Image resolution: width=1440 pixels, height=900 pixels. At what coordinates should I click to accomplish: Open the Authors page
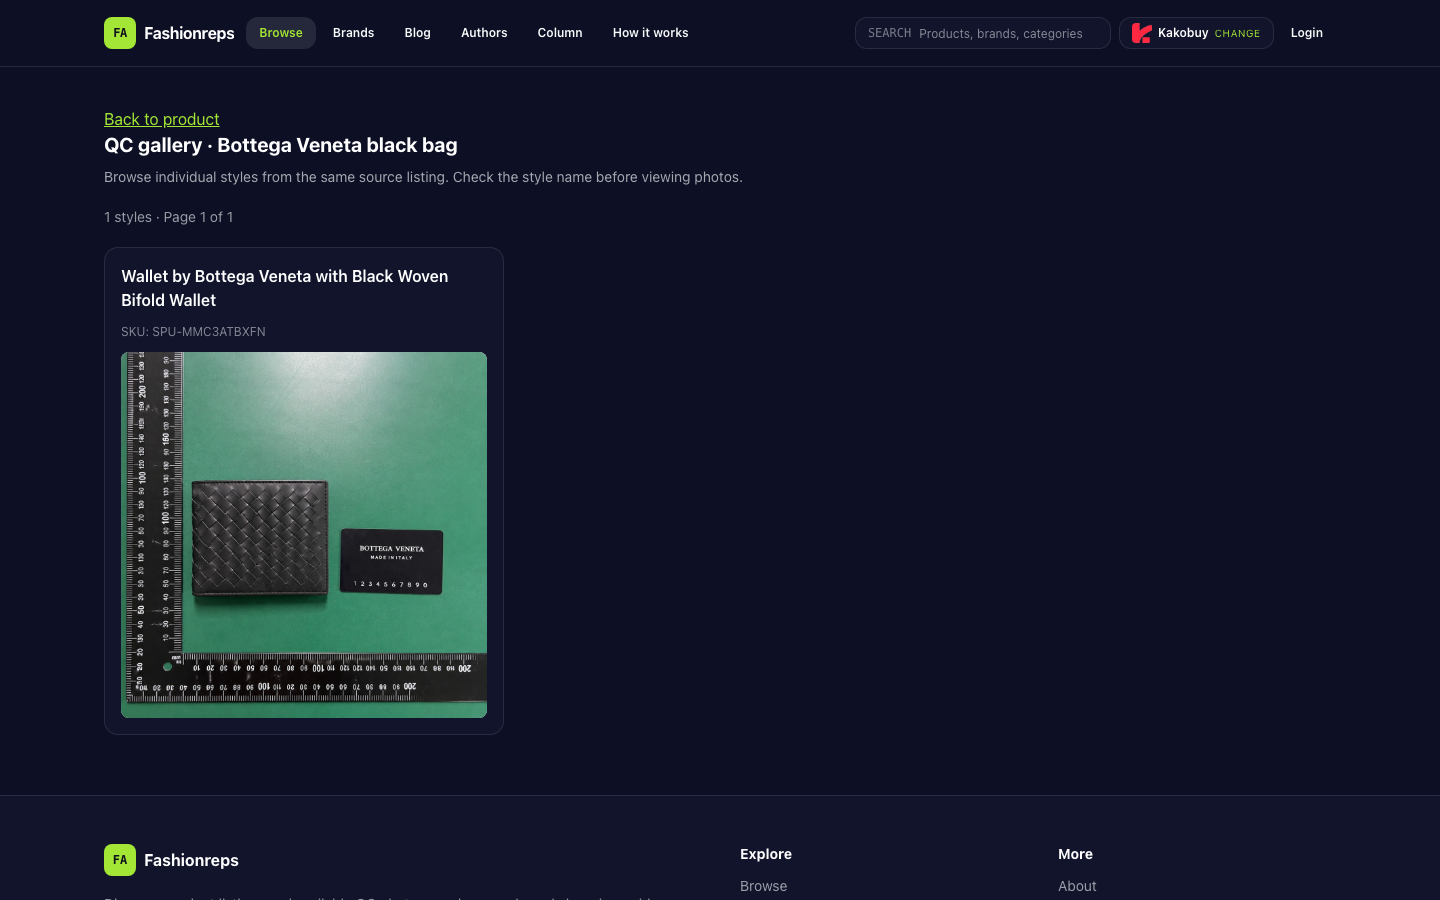pos(484,33)
